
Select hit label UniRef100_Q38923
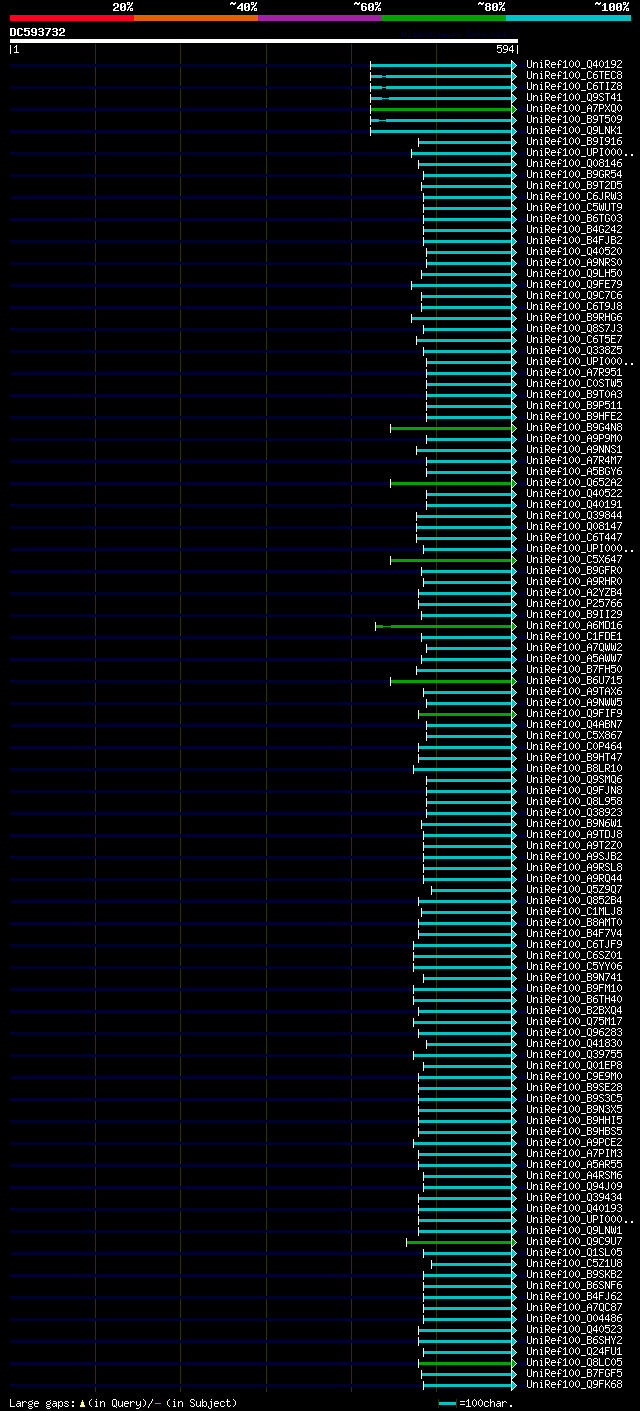(x=574, y=812)
